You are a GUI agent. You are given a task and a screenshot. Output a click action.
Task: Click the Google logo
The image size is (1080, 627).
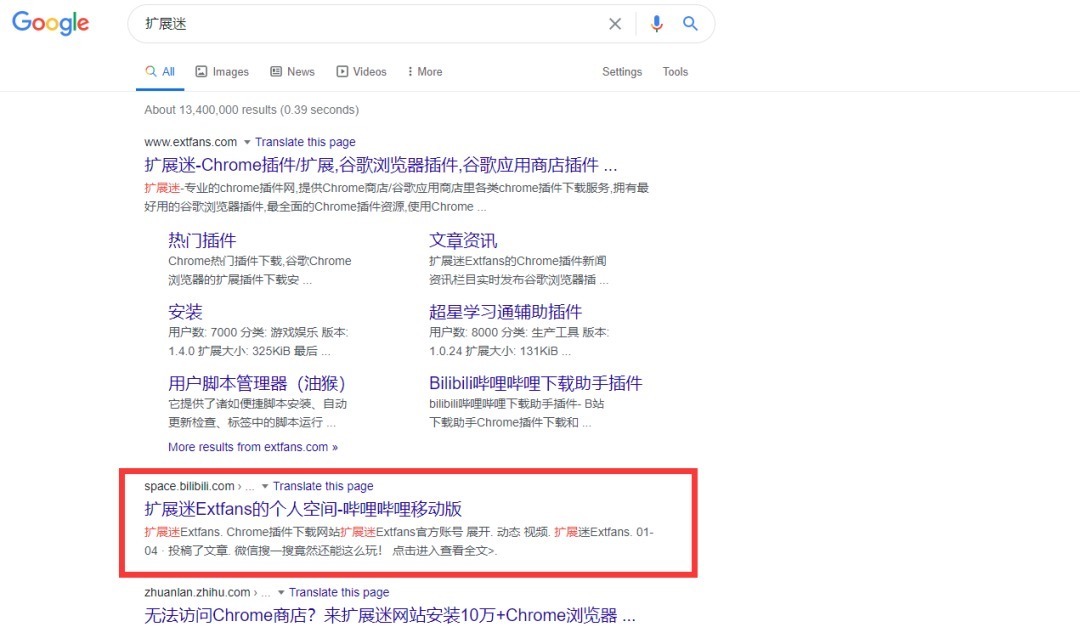(x=50, y=24)
